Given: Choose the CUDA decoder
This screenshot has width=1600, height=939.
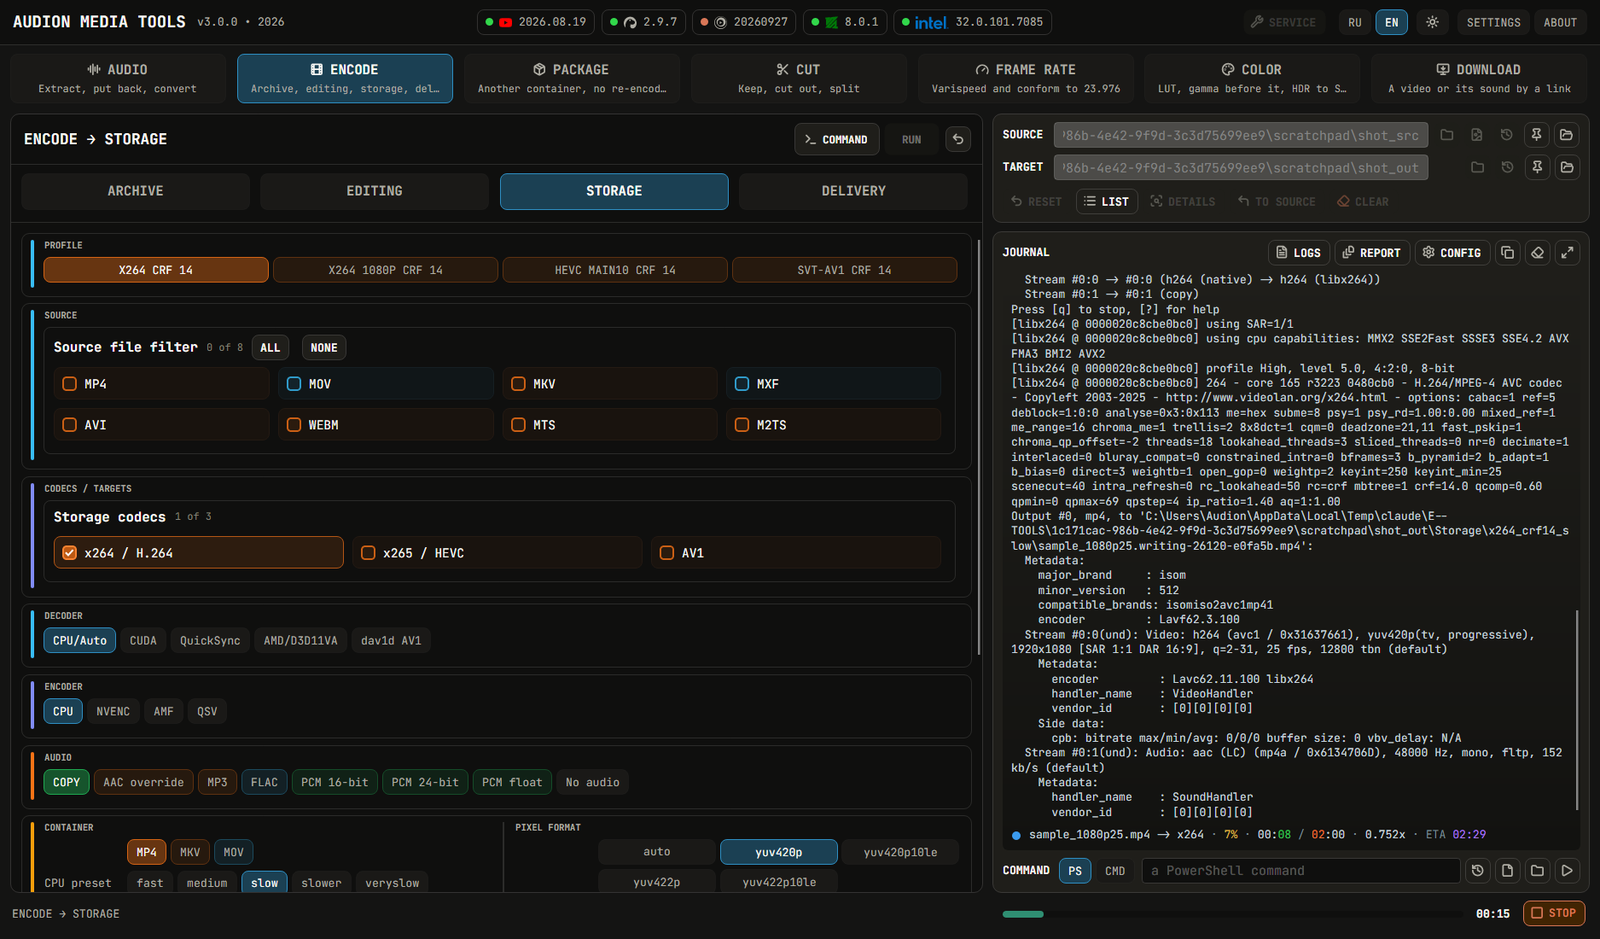Looking at the screenshot, I should [143, 641].
